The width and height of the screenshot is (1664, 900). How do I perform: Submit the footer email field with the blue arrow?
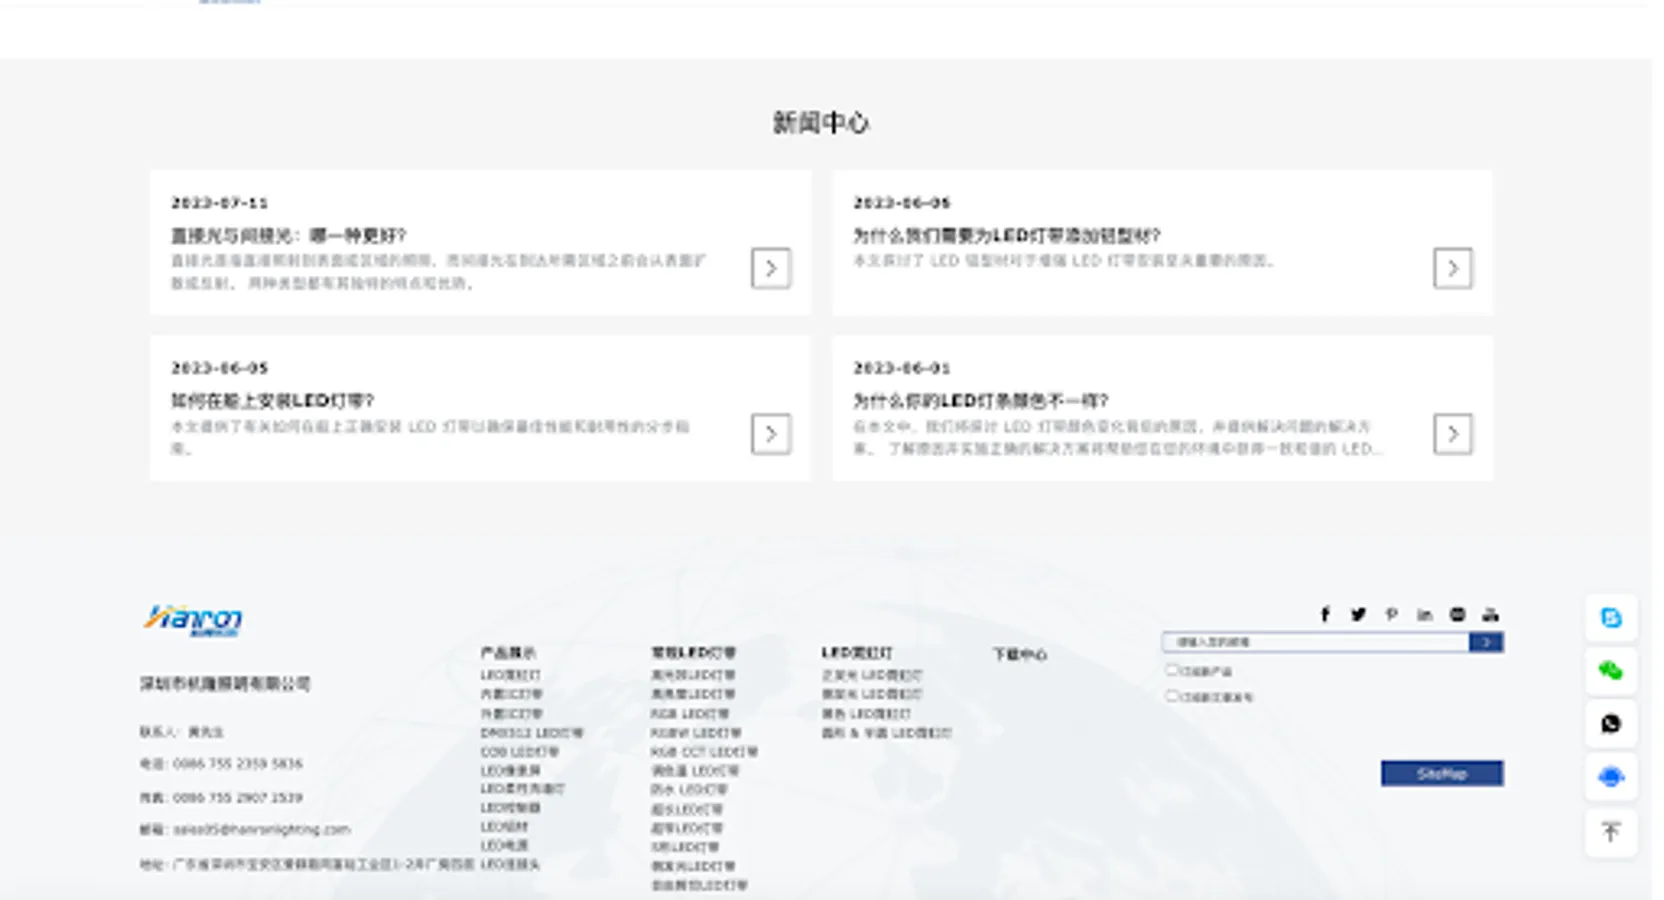click(1486, 642)
